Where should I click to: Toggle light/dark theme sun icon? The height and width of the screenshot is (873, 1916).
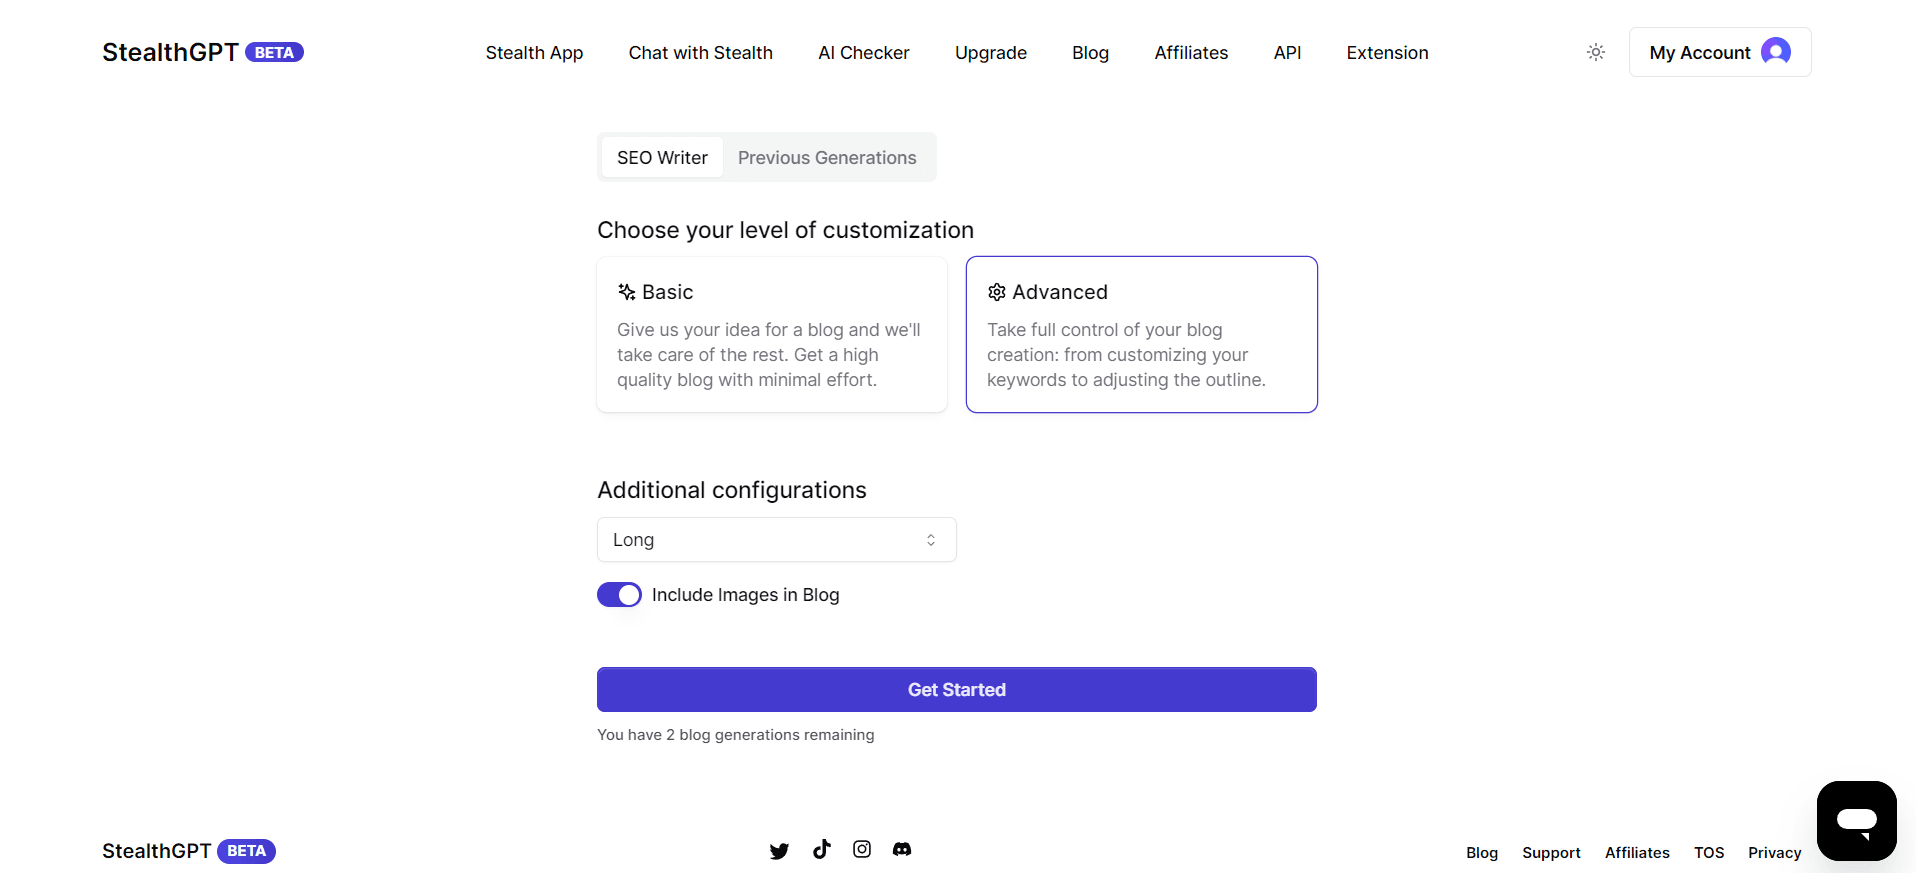click(x=1596, y=52)
